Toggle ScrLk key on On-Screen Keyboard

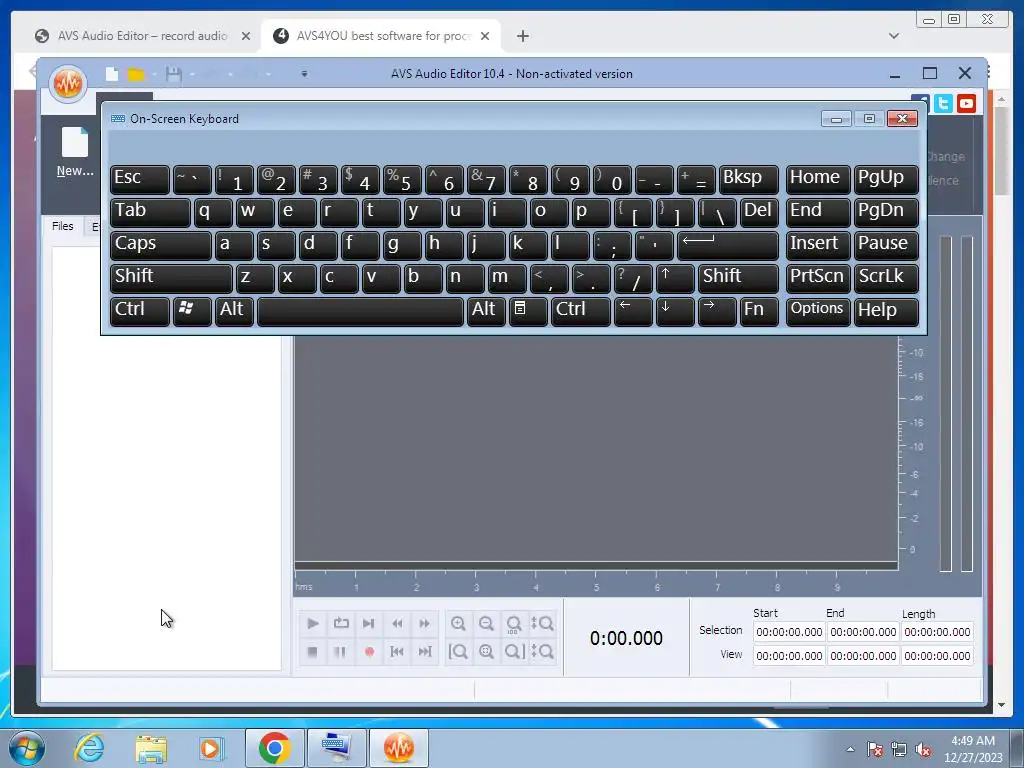click(886, 278)
